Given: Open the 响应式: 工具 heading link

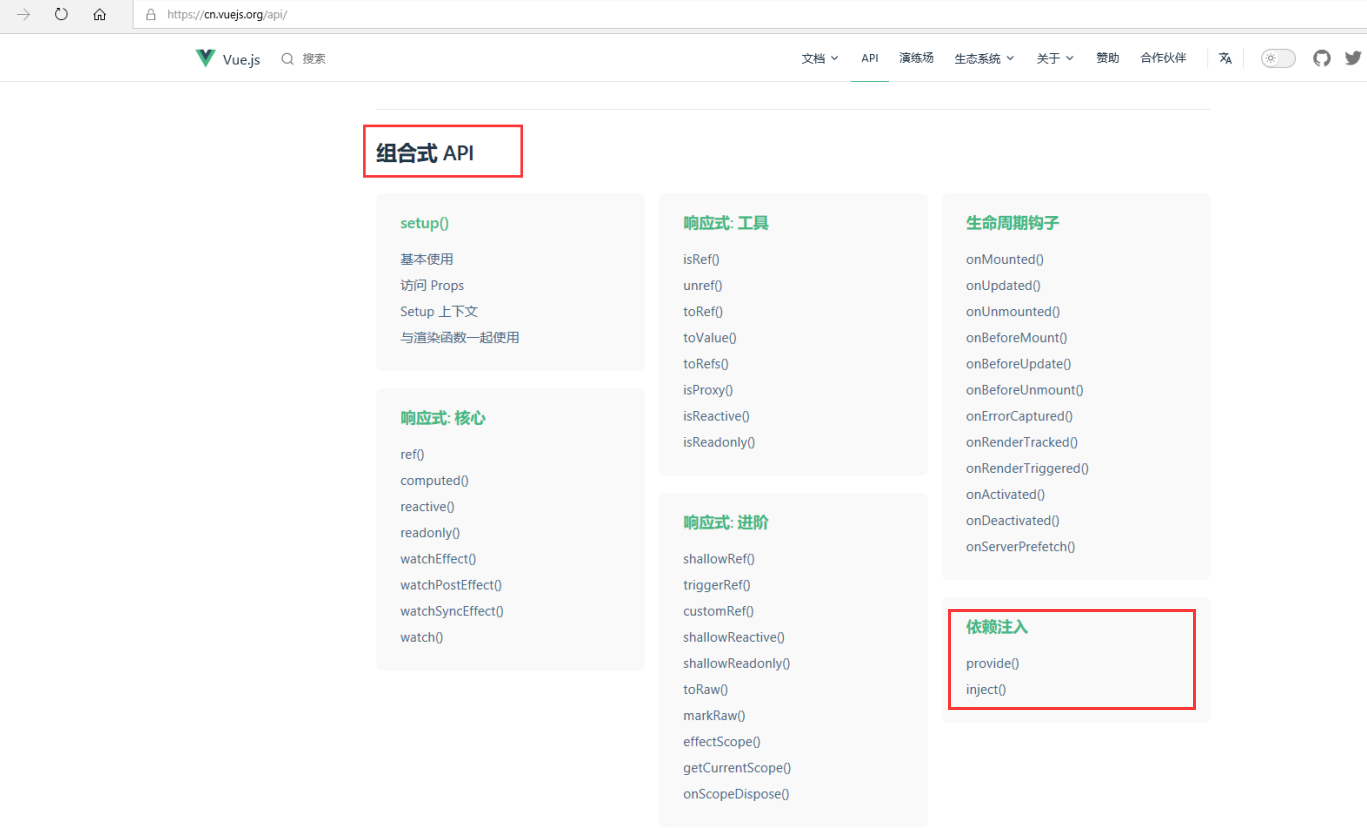Looking at the screenshot, I should [x=726, y=223].
